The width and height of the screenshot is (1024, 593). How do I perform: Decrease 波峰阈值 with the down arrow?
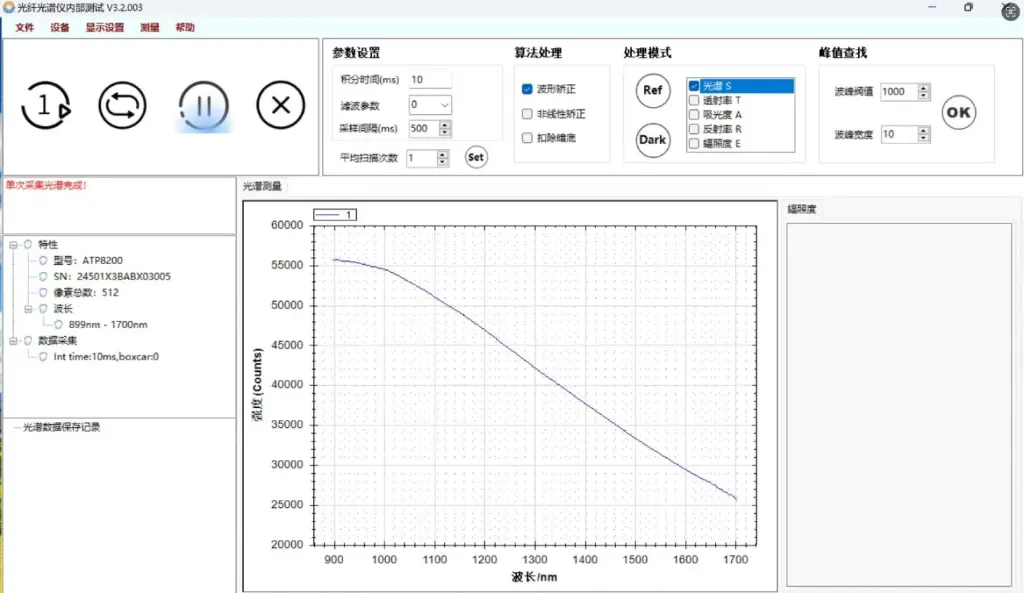point(923,95)
